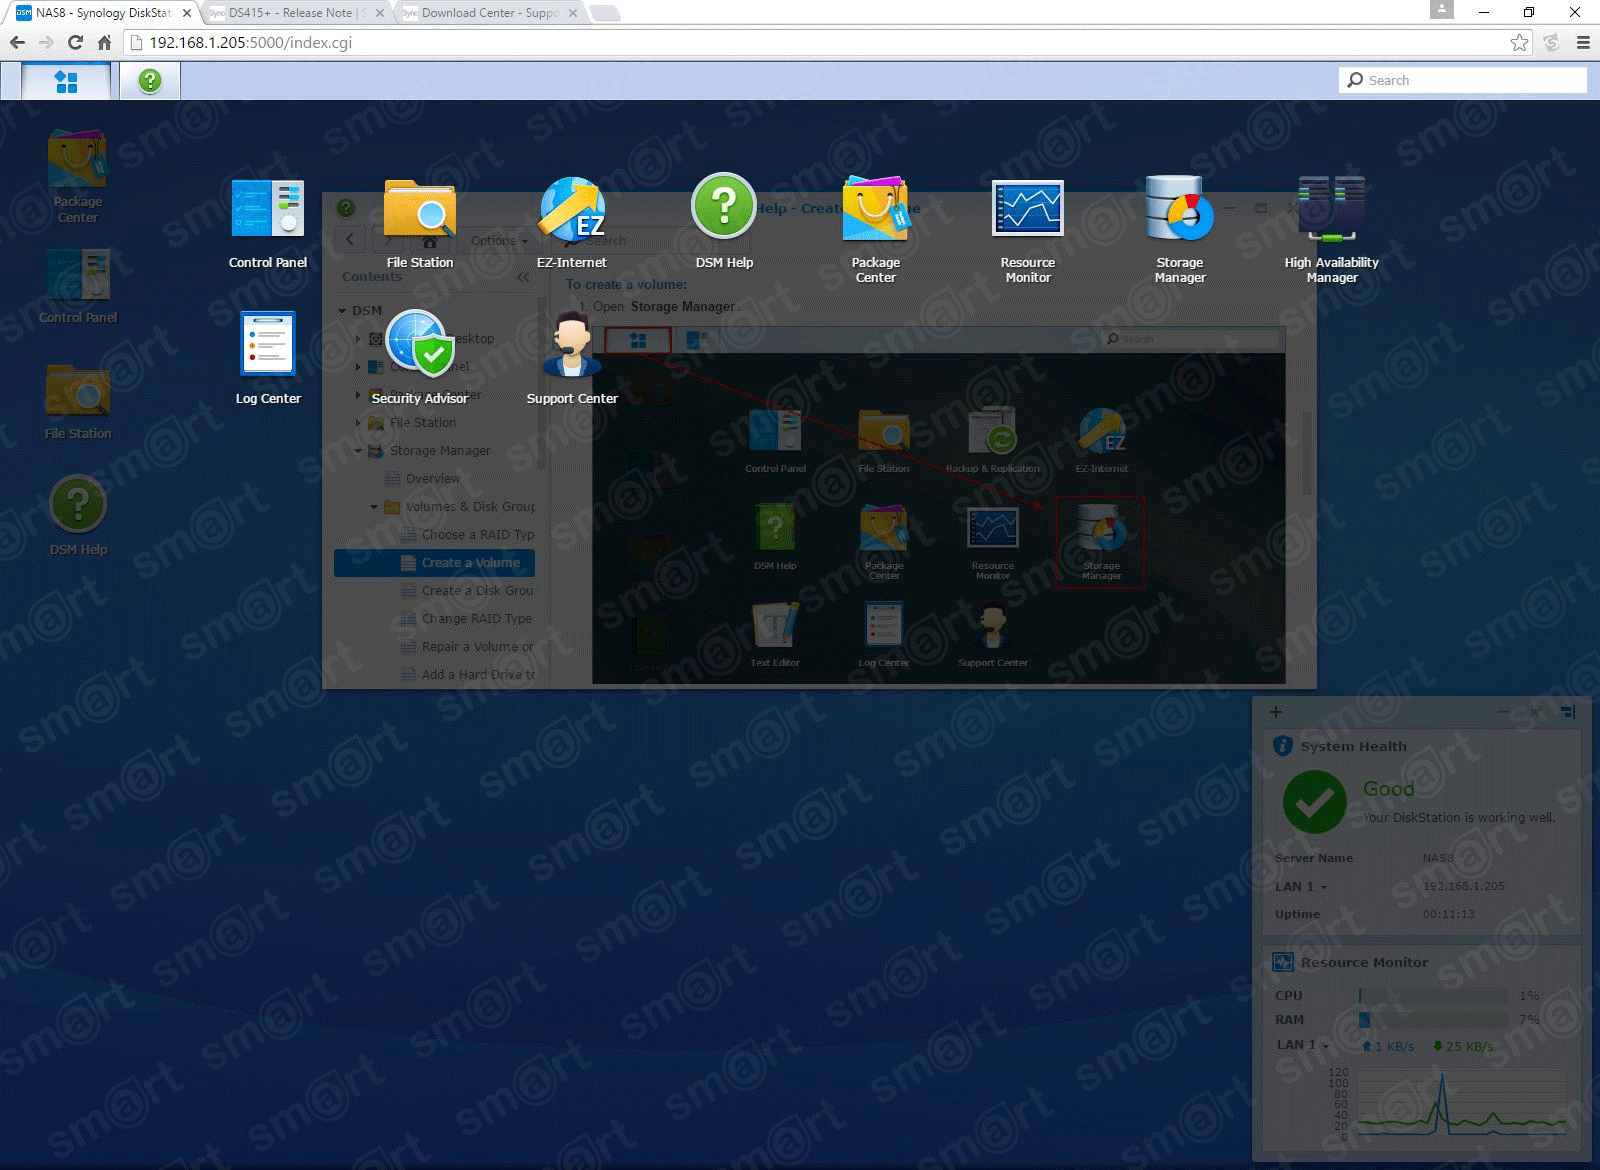Open DSM Help desktop shortcut
Viewport: 1600px width, 1170px height.
(78, 516)
